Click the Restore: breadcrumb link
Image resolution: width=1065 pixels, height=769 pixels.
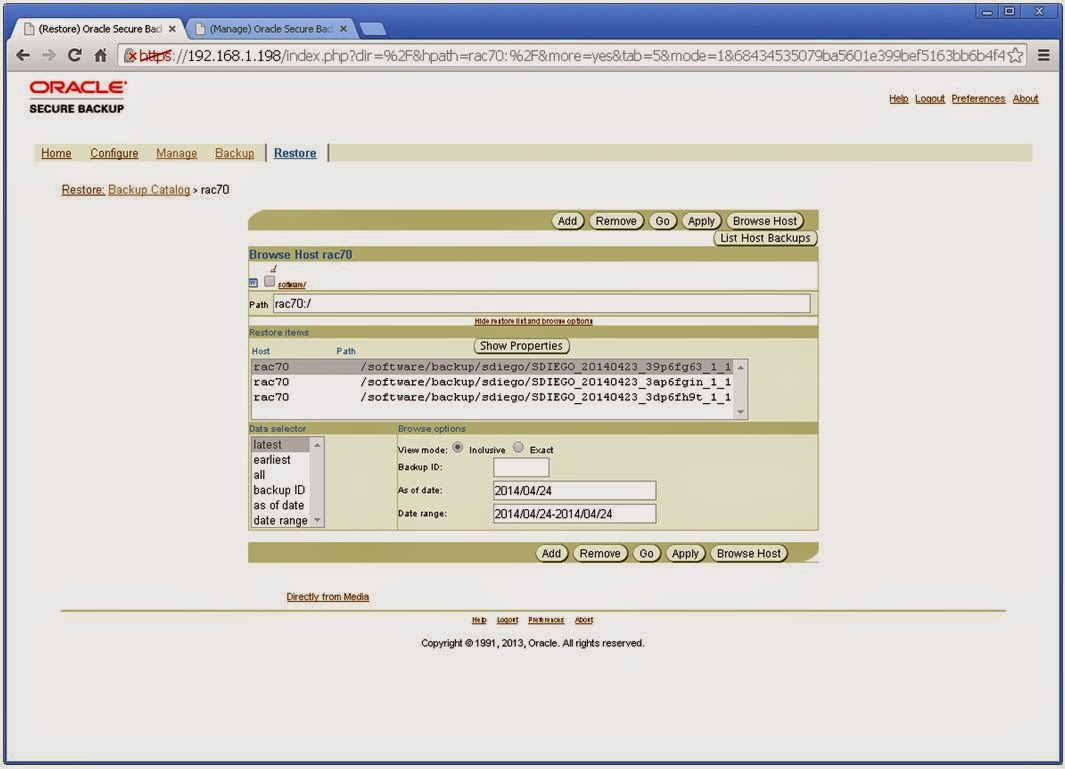[x=83, y=190]
